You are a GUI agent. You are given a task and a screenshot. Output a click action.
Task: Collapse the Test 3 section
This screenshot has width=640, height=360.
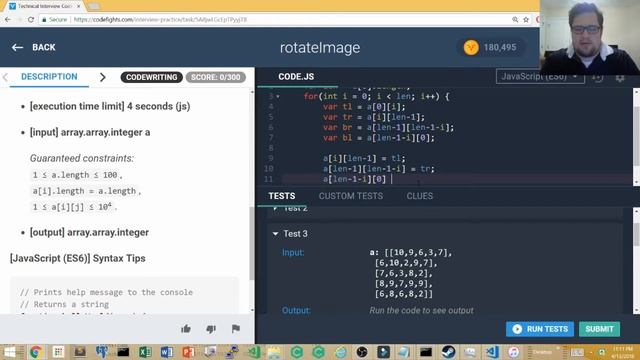(276, 233)
